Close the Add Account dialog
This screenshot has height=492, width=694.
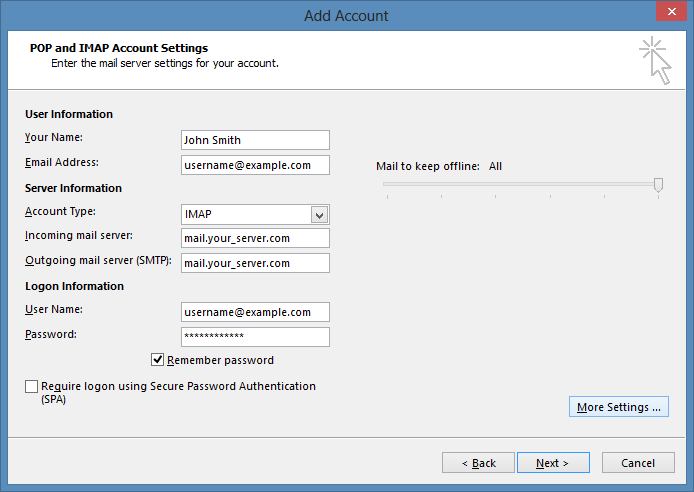(671, 12)
